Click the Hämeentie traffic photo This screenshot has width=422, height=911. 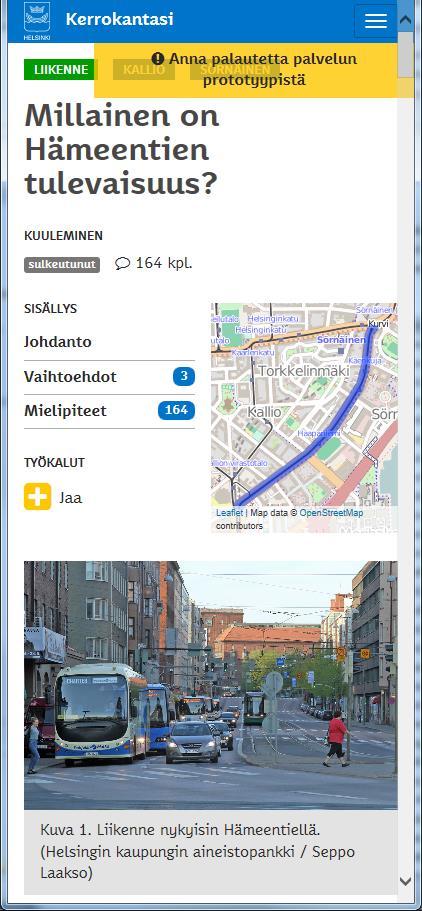[210, 685]
